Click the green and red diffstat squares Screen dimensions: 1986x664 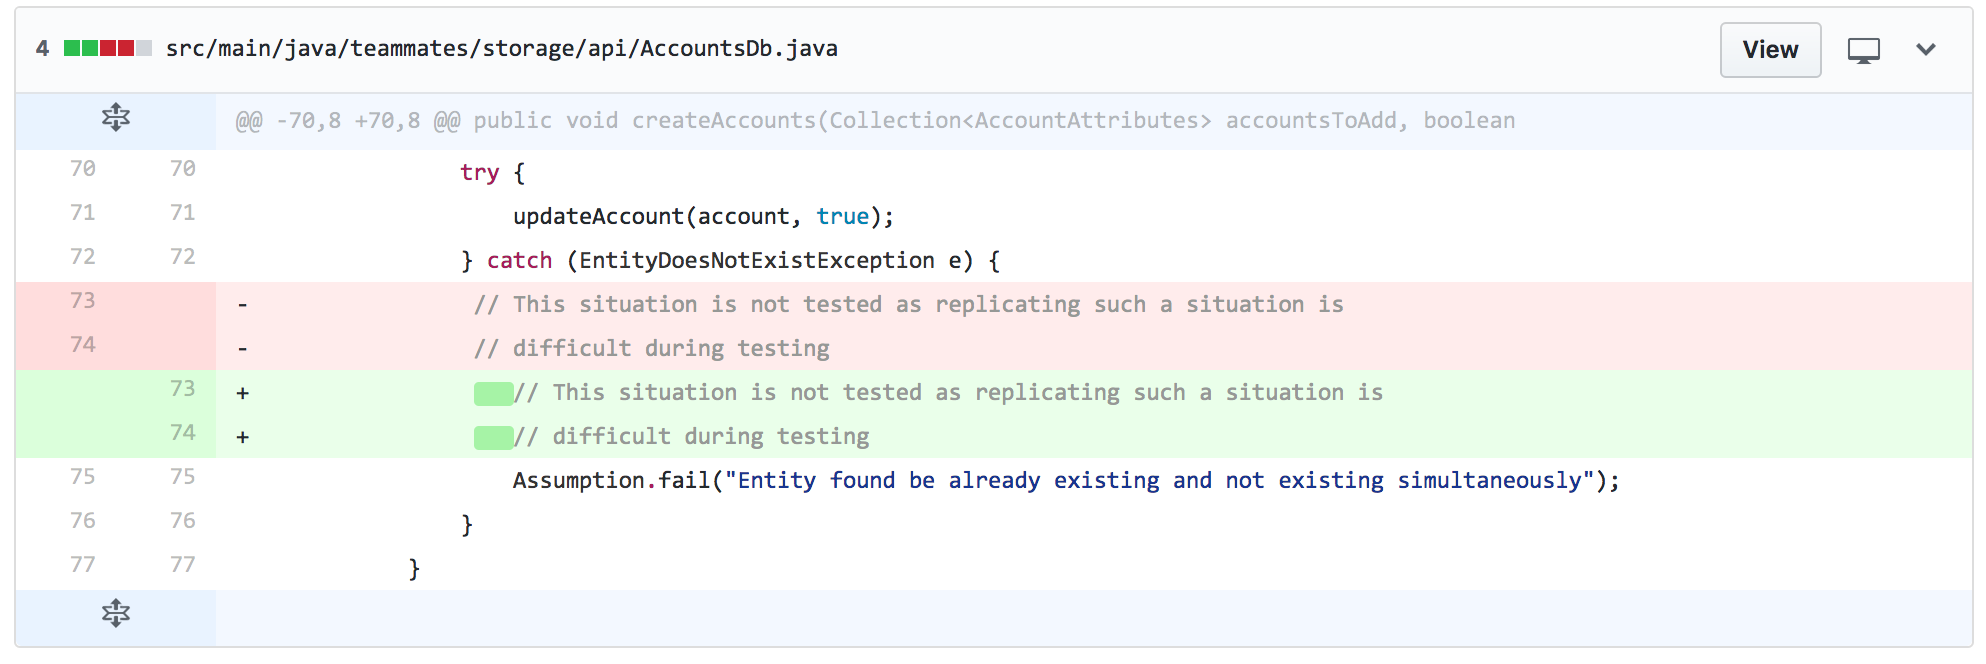click(107, 49)
